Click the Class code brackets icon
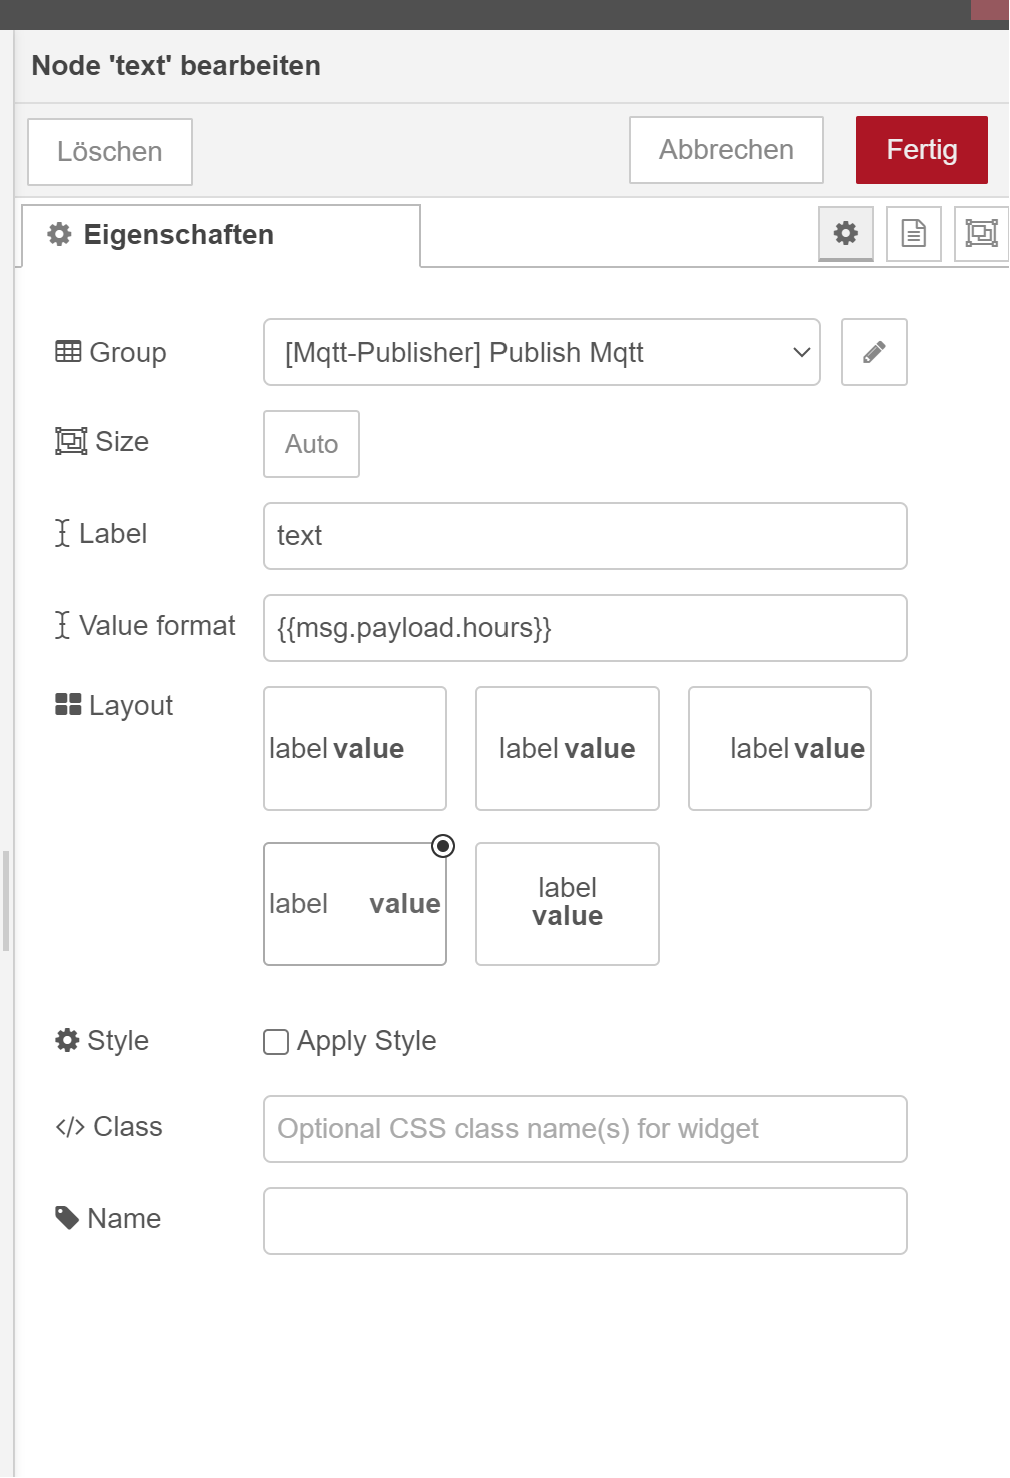1010x1478 pixels. point(70,1127)
